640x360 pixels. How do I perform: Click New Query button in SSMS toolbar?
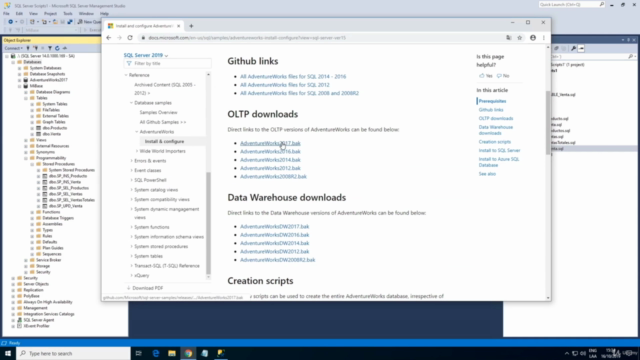[x=89, y=22]
